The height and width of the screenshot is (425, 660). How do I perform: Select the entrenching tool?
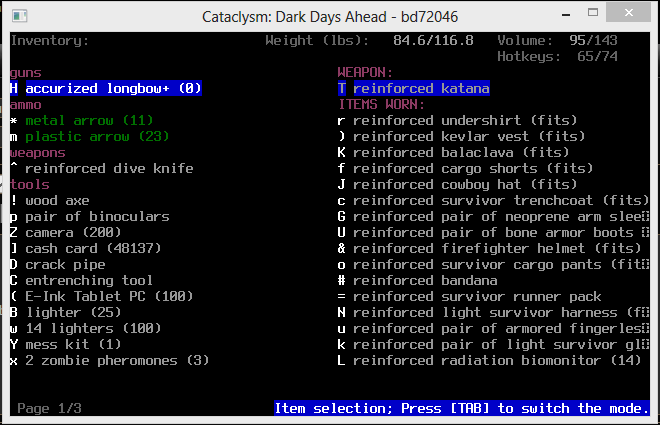[x=82, y=281]
